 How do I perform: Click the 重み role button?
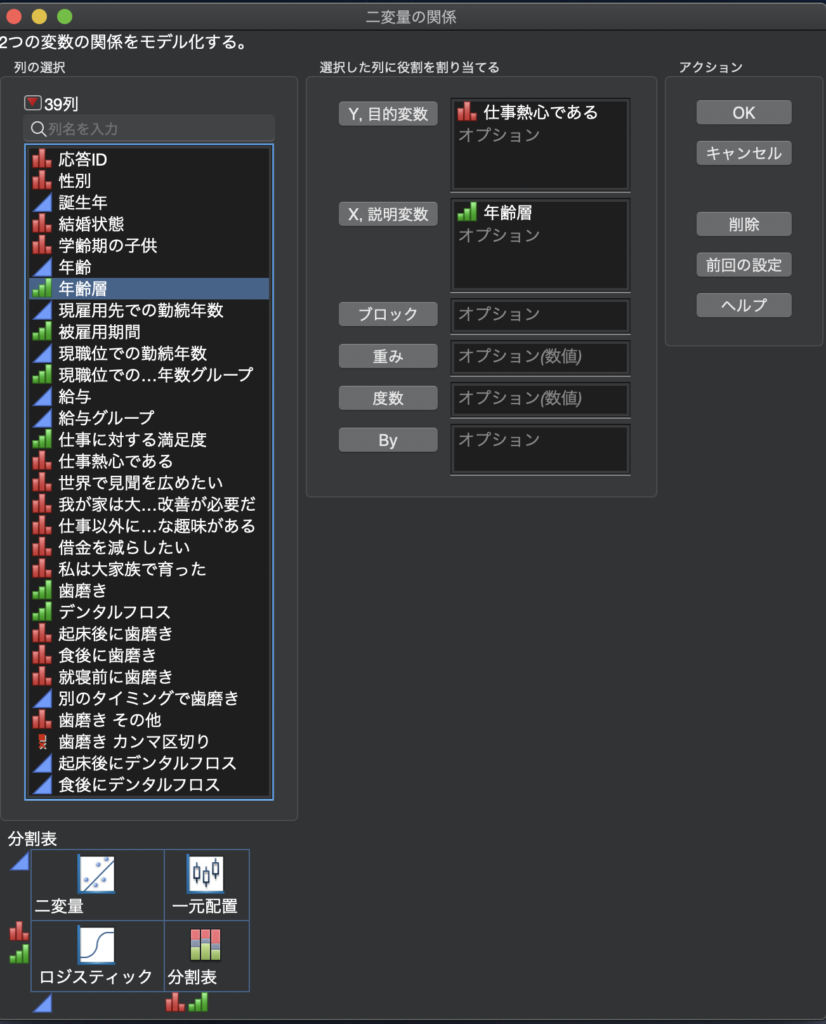388,356
